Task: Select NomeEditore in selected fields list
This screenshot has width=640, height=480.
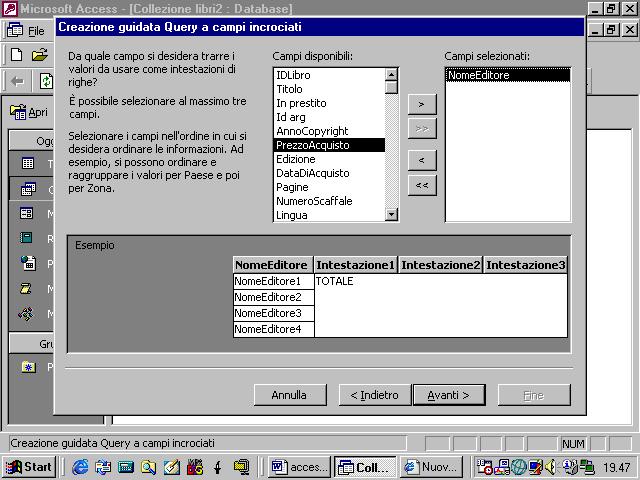Action: [508, 75]
